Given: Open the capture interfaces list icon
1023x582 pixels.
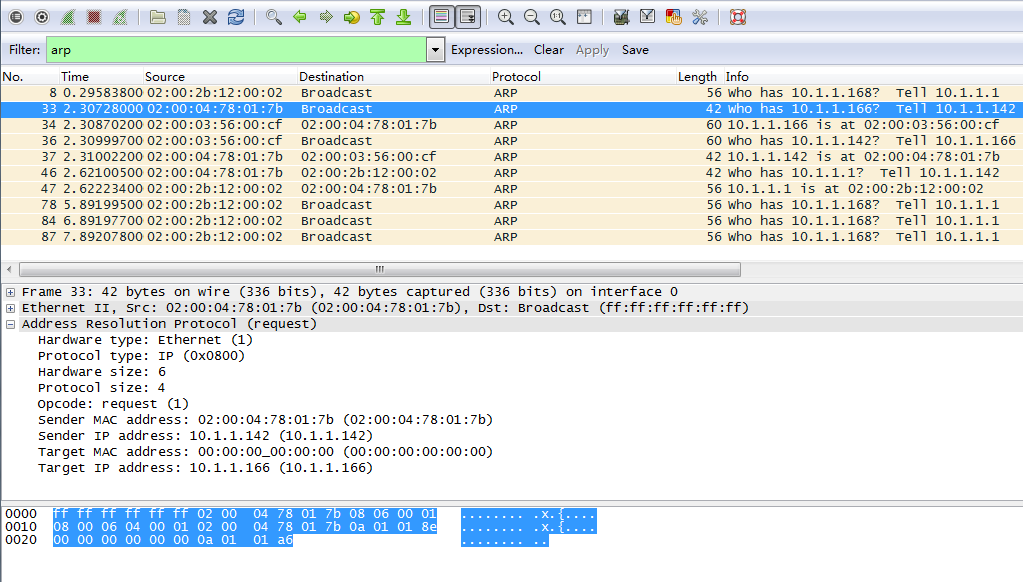Looking at the screenshot, I should coord(16,17).
